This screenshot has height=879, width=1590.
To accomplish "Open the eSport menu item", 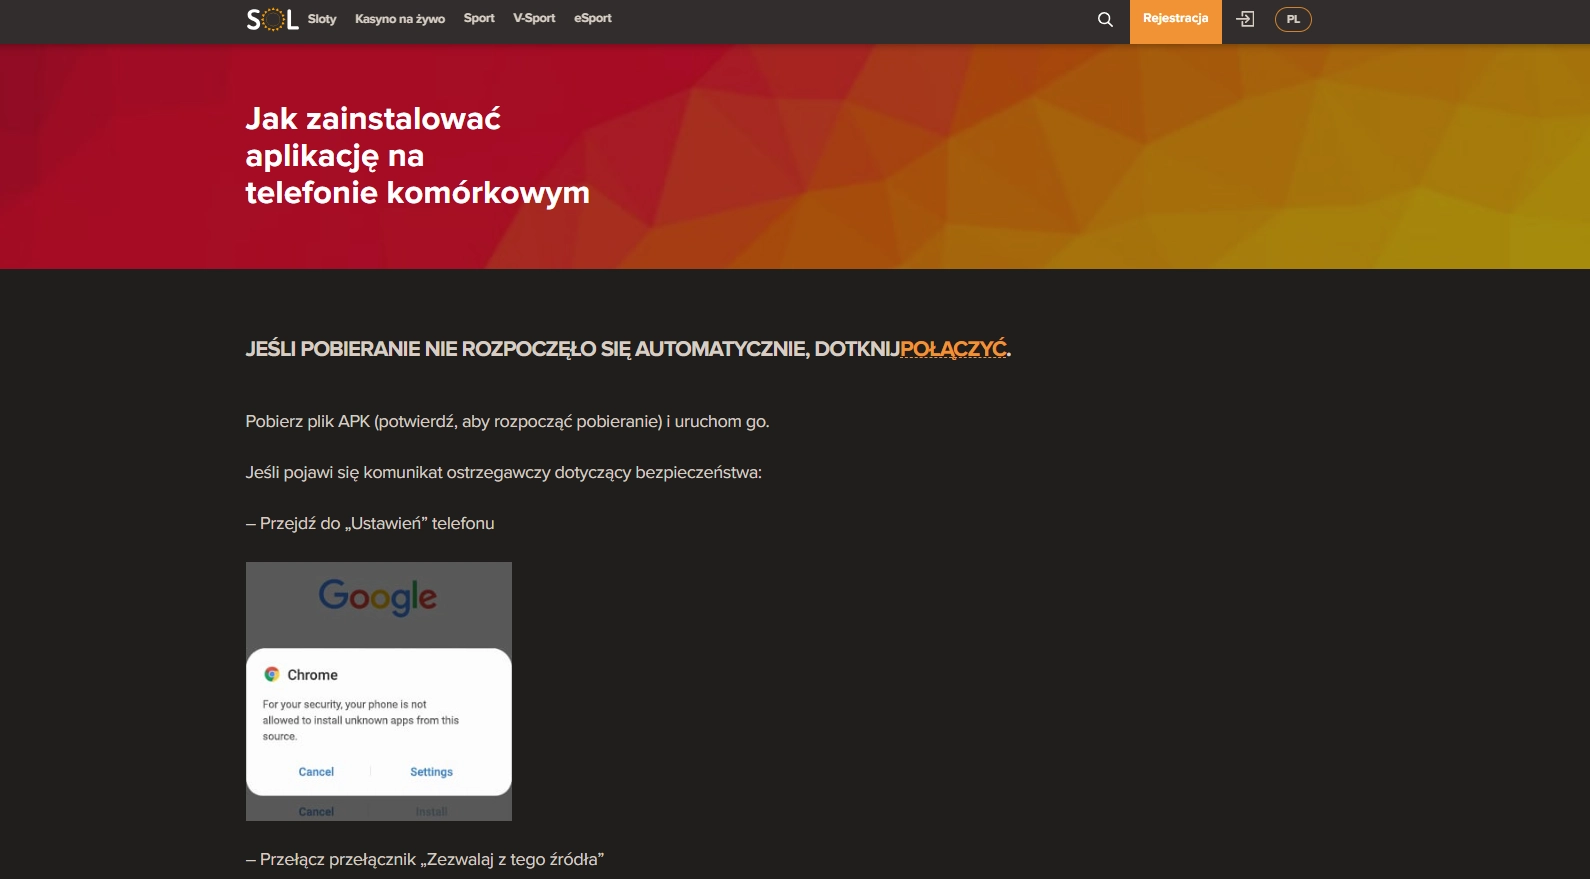I will point(593,18).
